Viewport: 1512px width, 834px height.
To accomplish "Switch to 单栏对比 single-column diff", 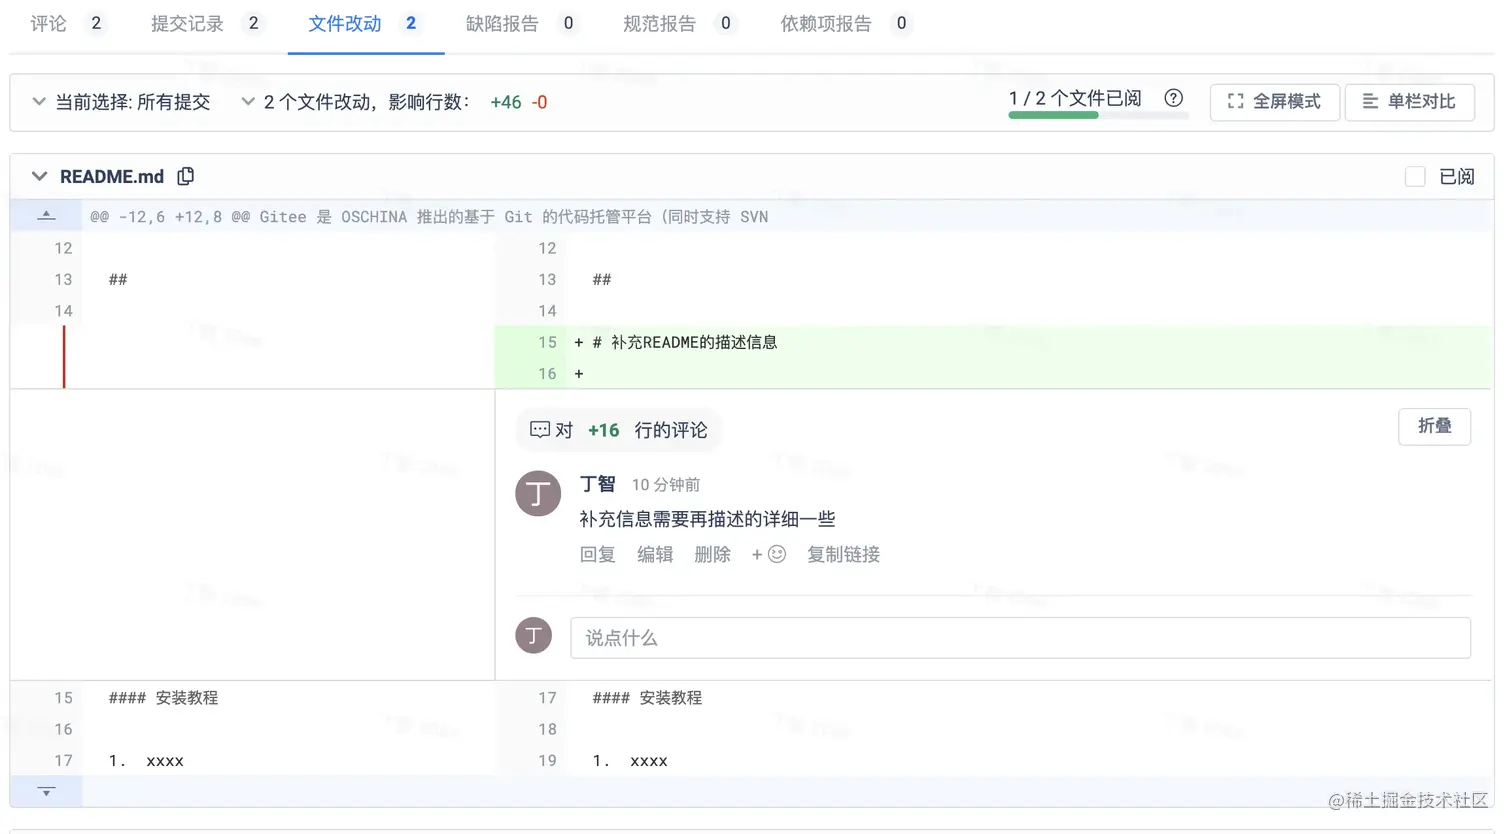I will (1409, 102).
